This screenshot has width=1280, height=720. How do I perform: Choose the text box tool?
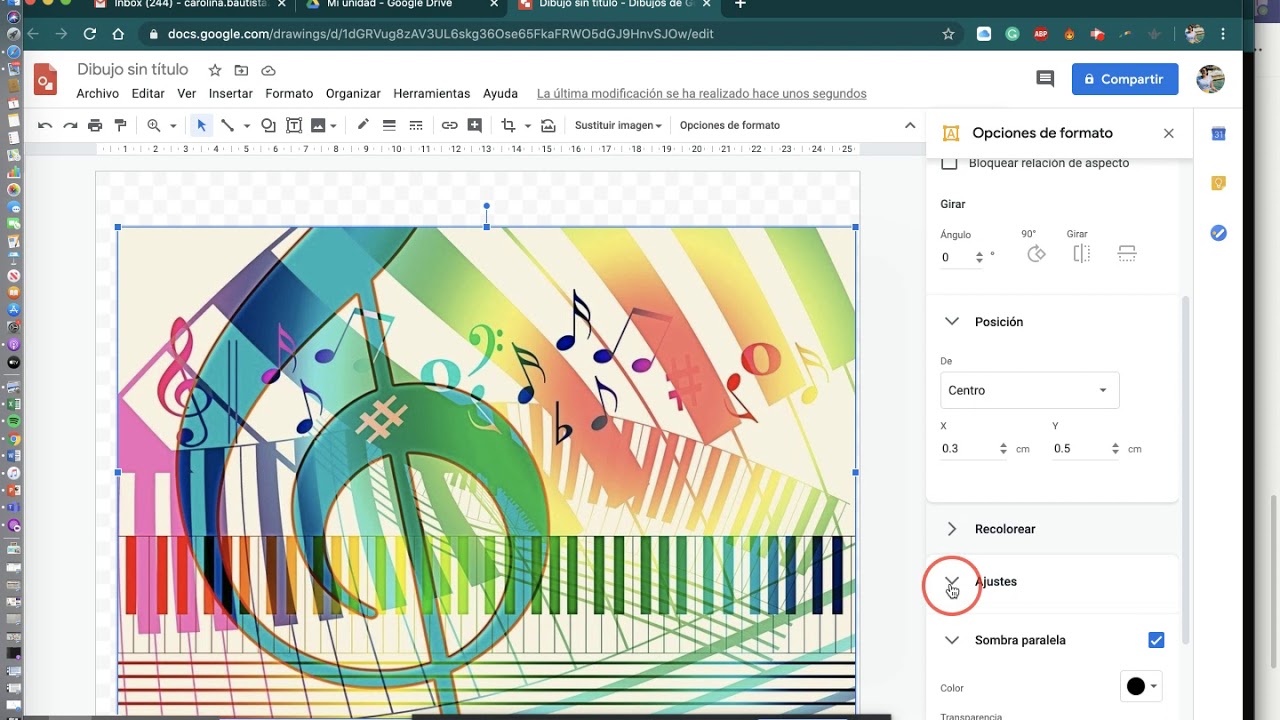(294, 125)
